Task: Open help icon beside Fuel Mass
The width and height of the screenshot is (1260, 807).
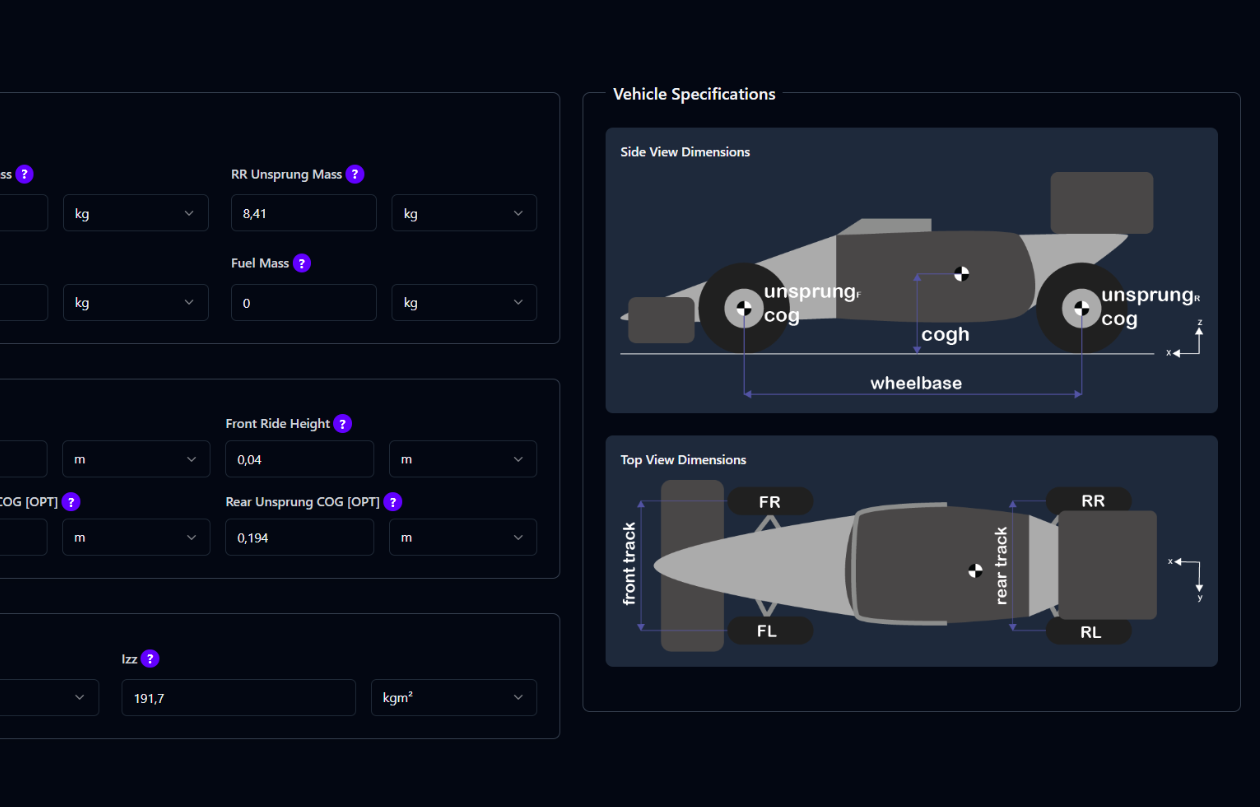Action: [x=302, y=263]
